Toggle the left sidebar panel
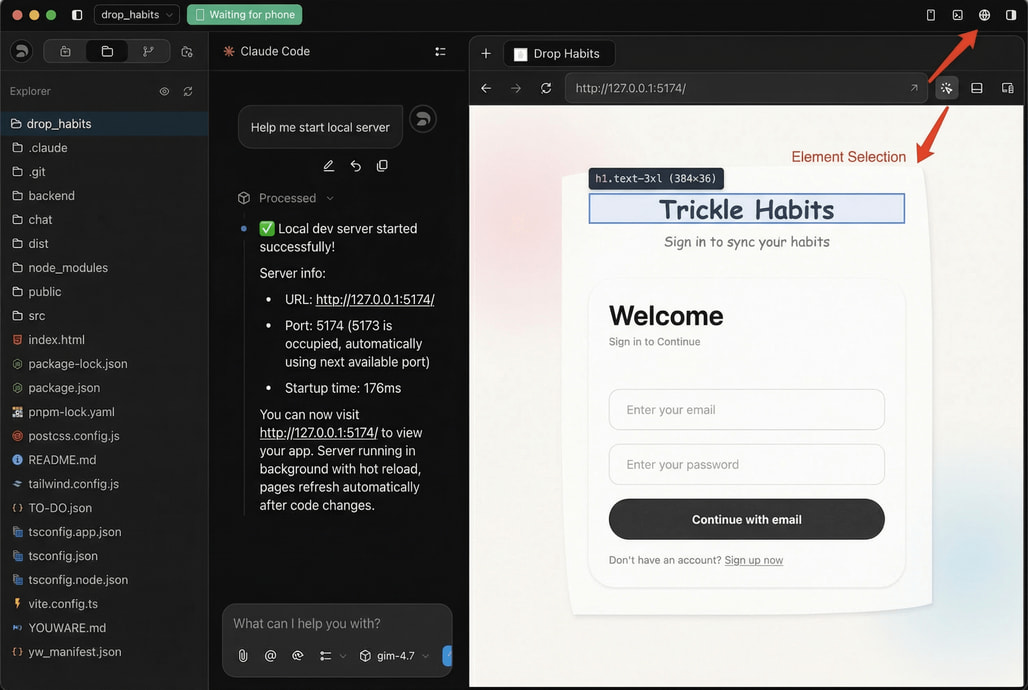 pos(78,15)
